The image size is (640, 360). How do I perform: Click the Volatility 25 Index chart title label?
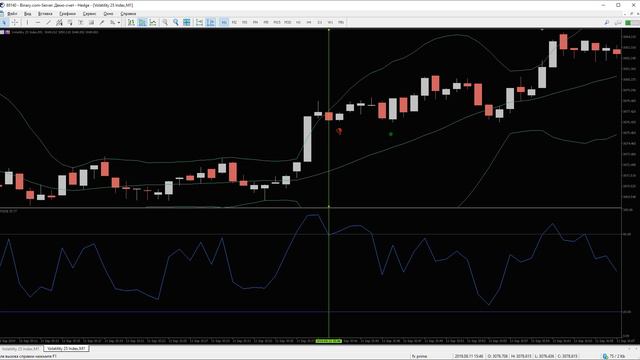(x=27, y=32)
